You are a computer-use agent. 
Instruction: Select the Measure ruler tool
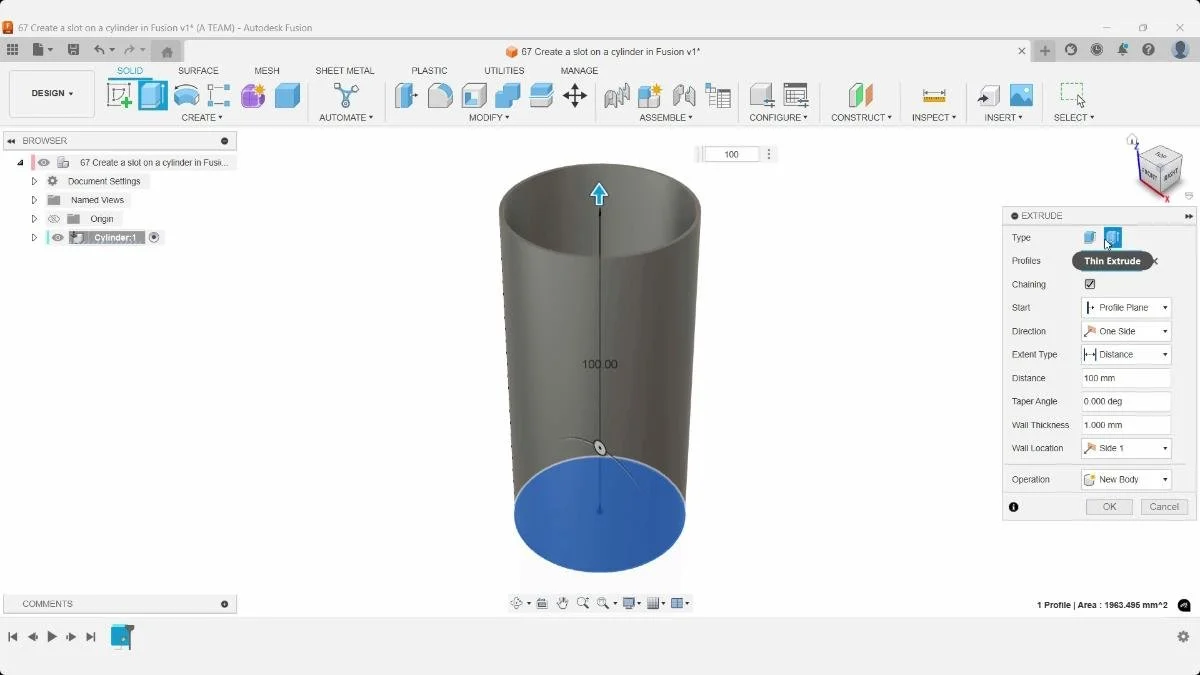(x=934, y=95)
